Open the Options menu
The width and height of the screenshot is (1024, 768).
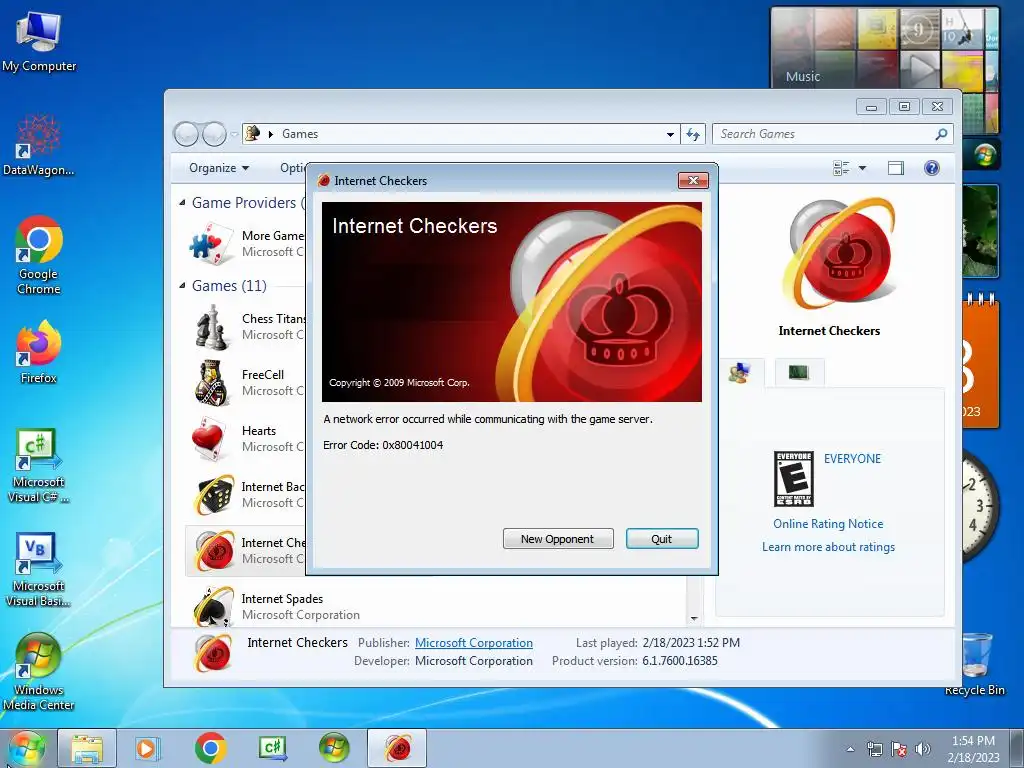[293, 168]
